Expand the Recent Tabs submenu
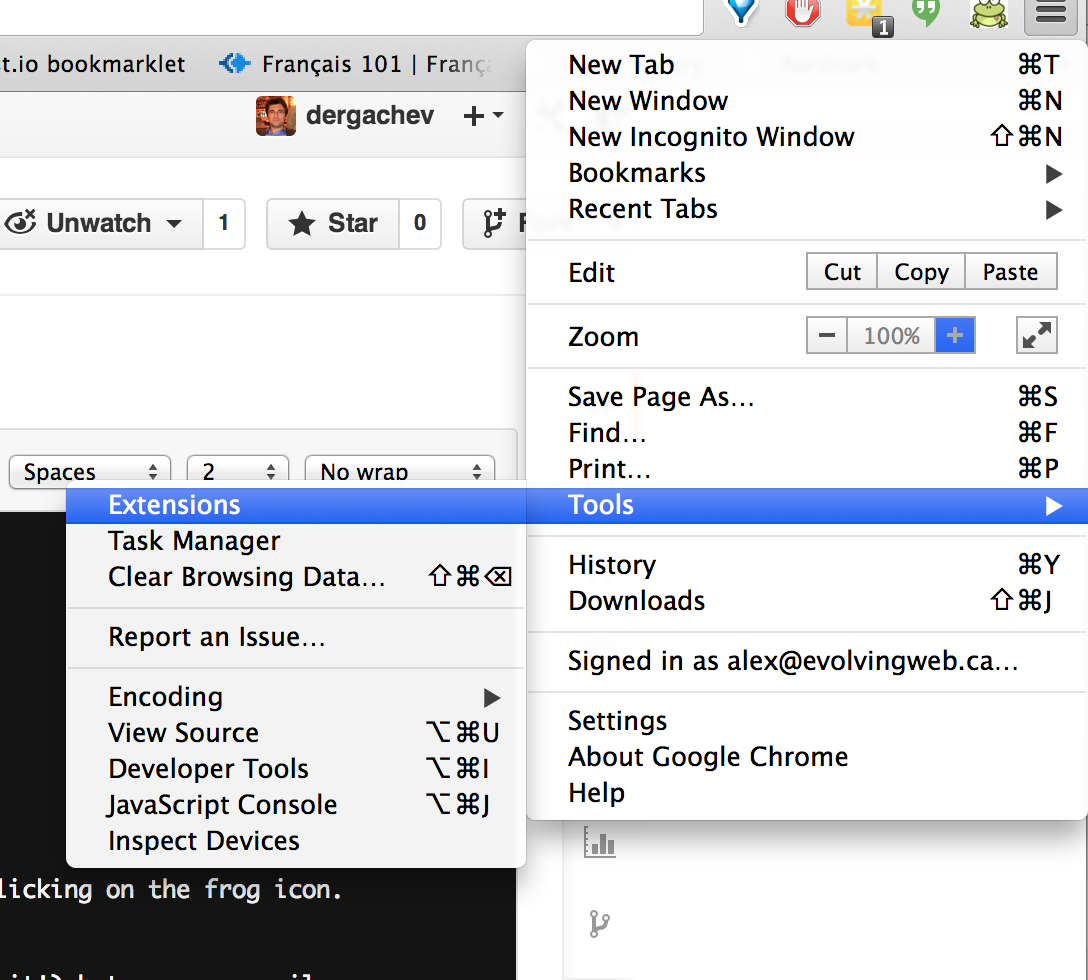The image size is (1088, 980). coord(807,209)
